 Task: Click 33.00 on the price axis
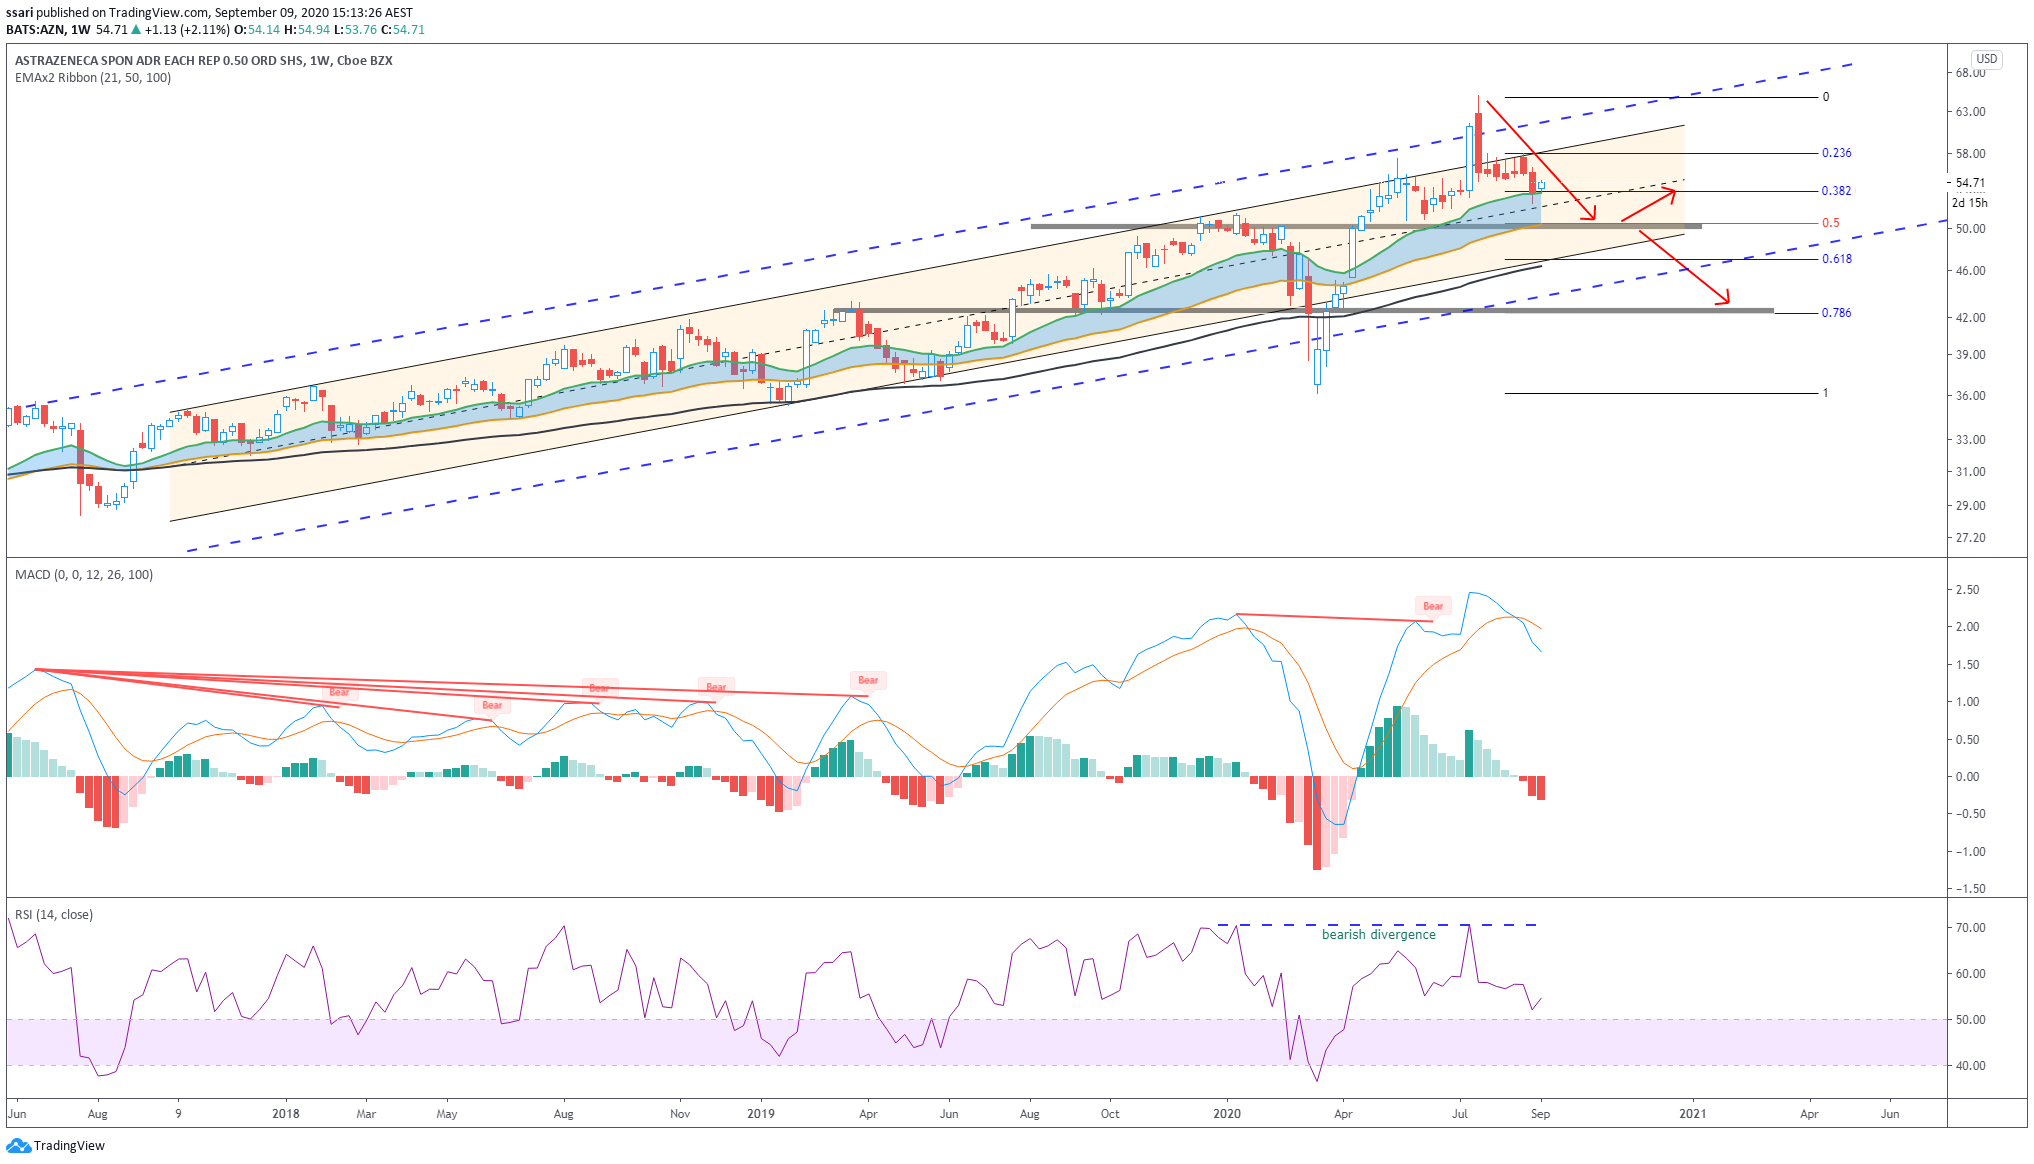(1970, 440)
